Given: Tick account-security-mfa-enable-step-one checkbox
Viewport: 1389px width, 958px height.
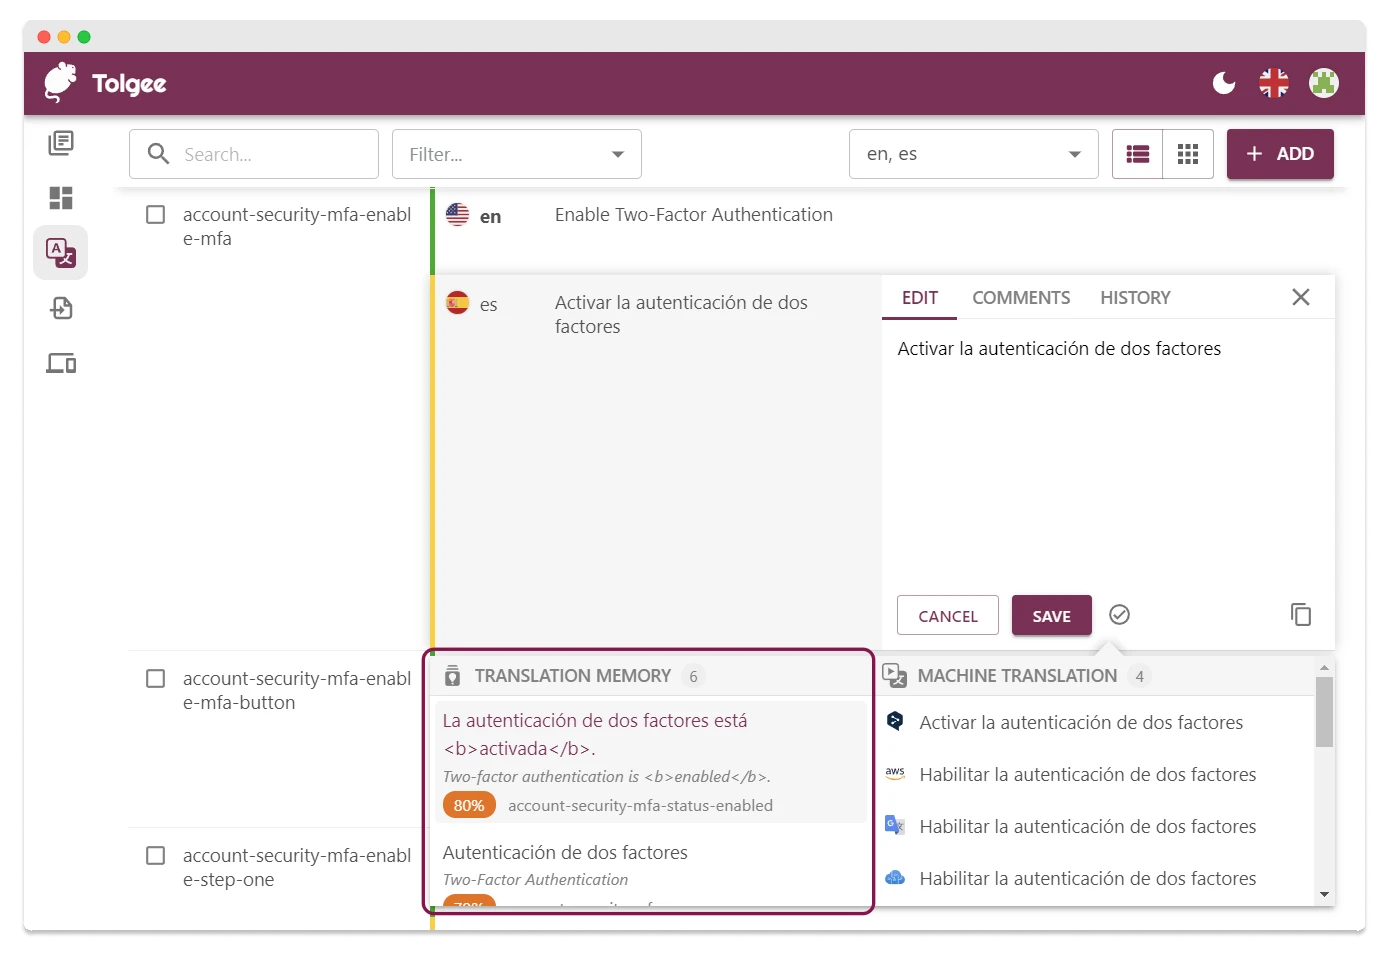Looking at the screenshot, I should 156,856.
